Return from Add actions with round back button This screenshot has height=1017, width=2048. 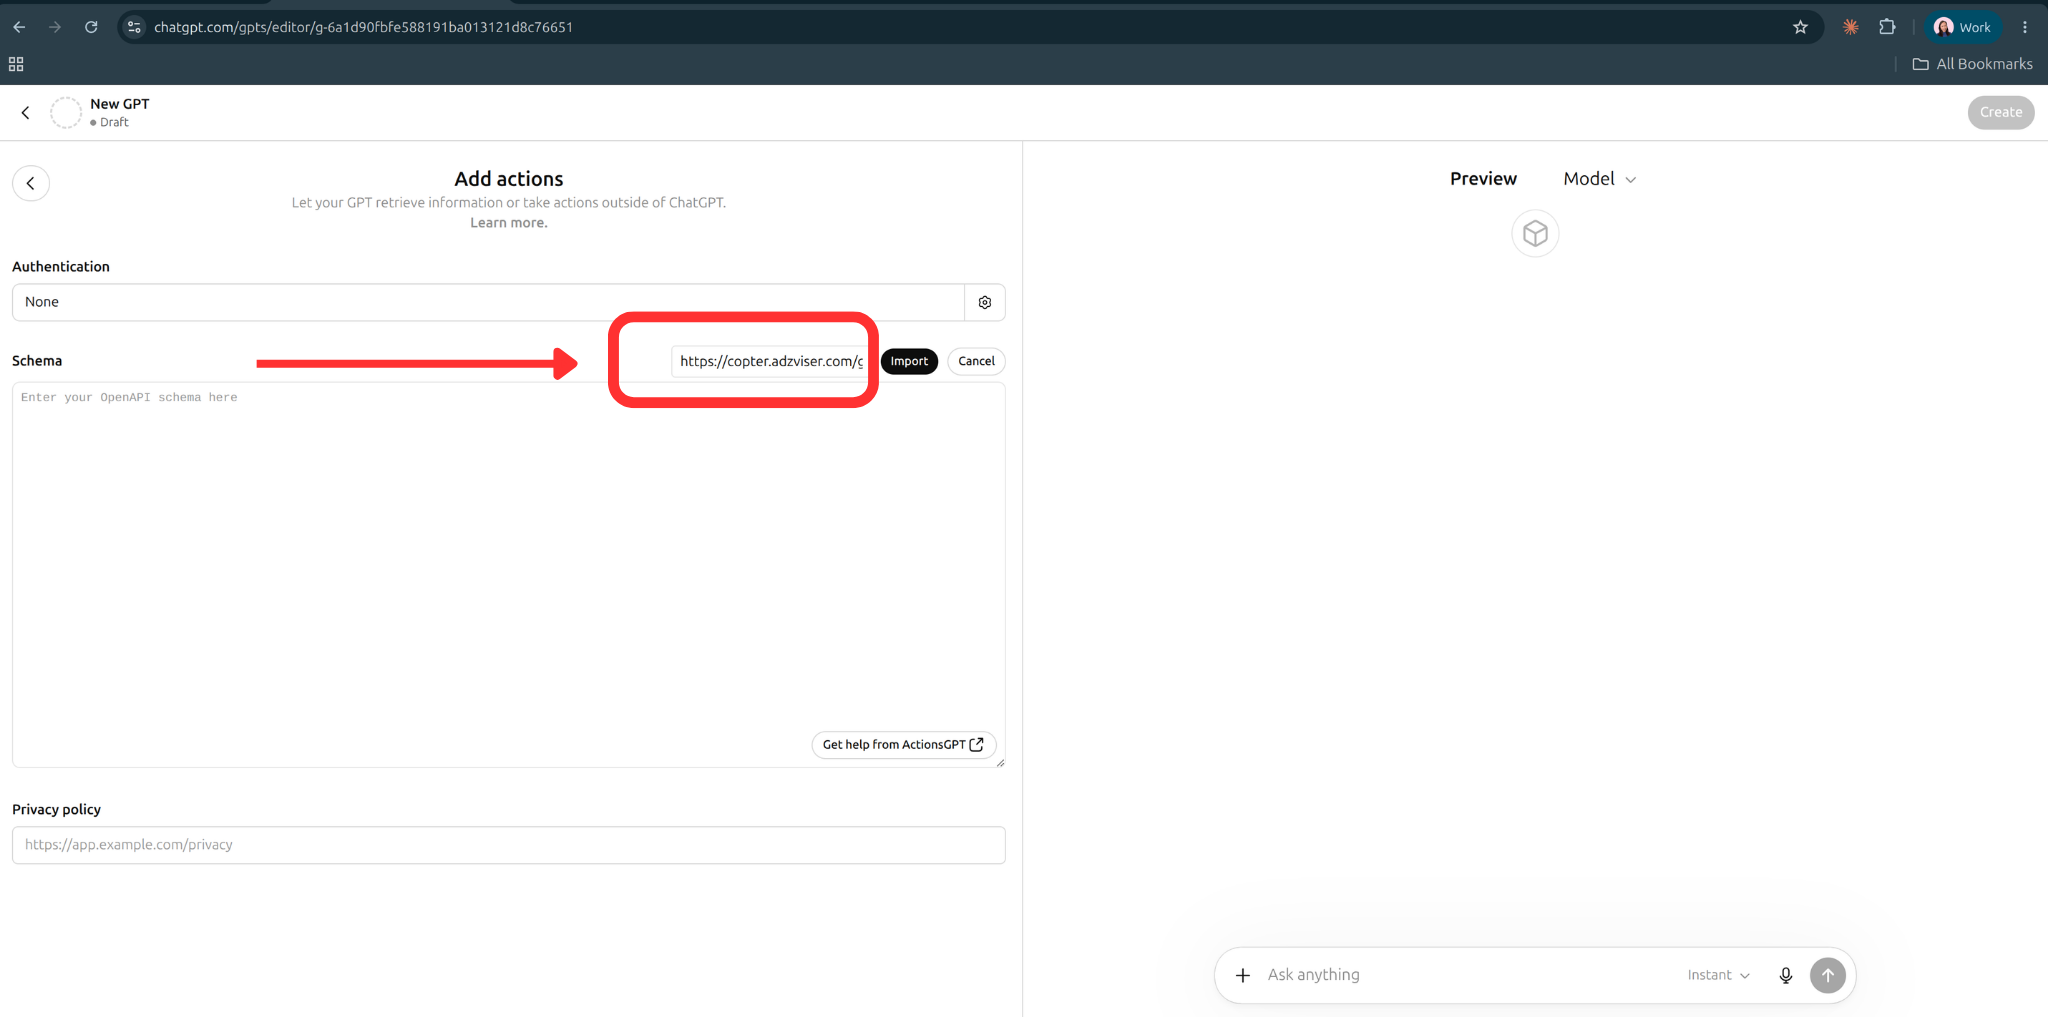[31, 183]
